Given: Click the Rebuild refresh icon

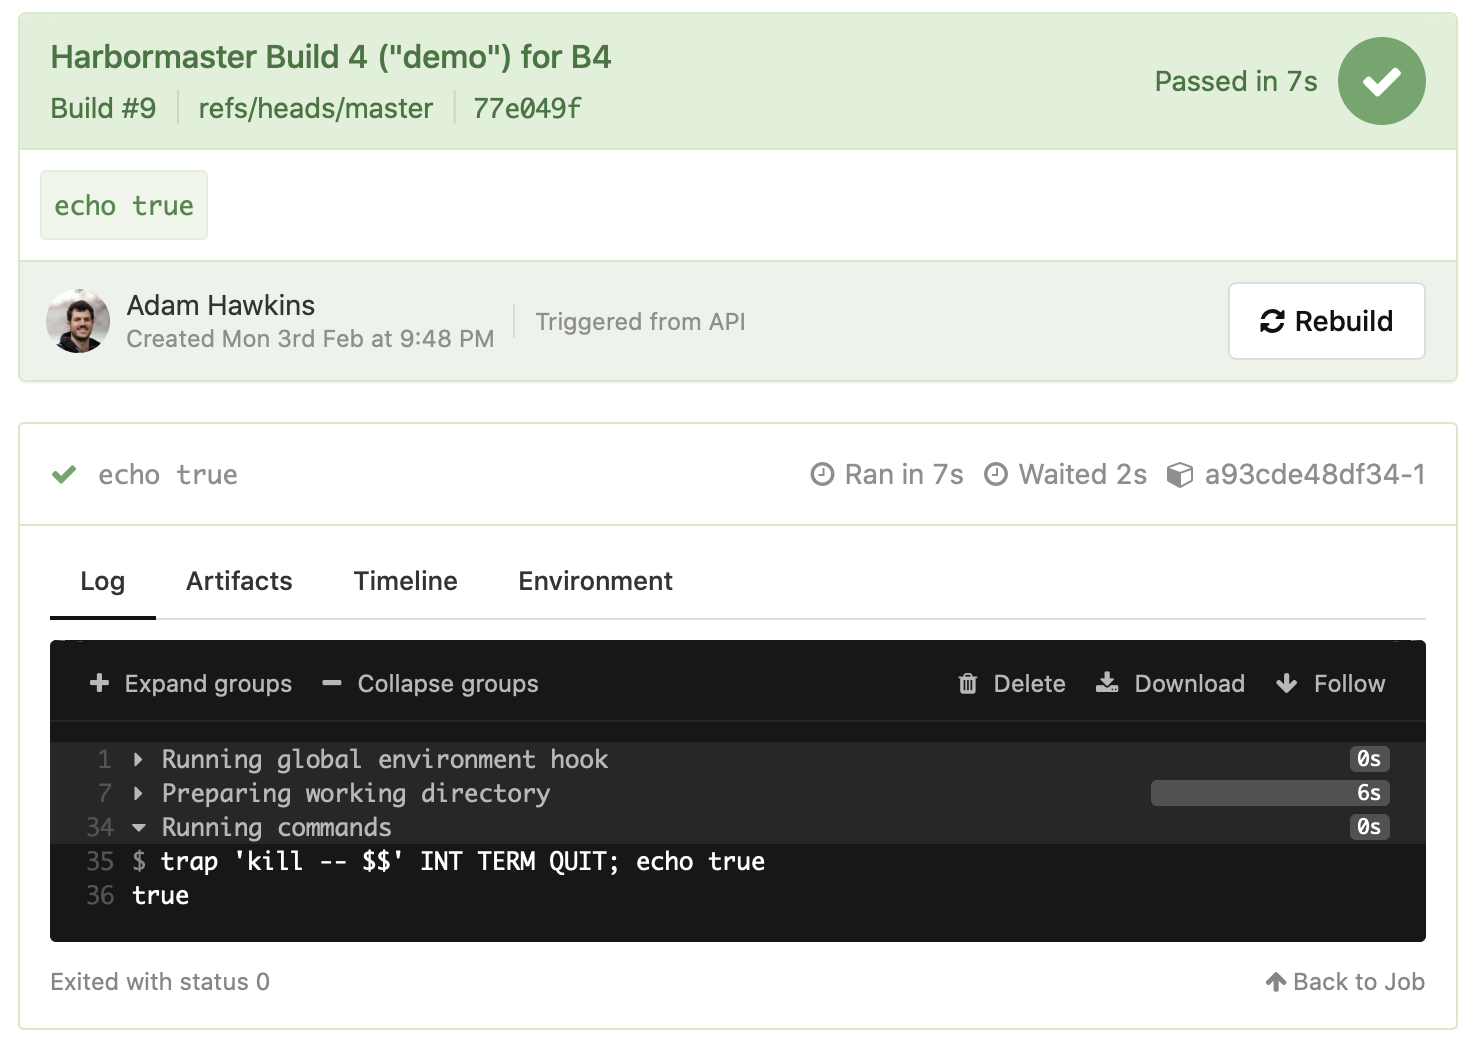Looking at the screenshot, I should [1270, 321].
